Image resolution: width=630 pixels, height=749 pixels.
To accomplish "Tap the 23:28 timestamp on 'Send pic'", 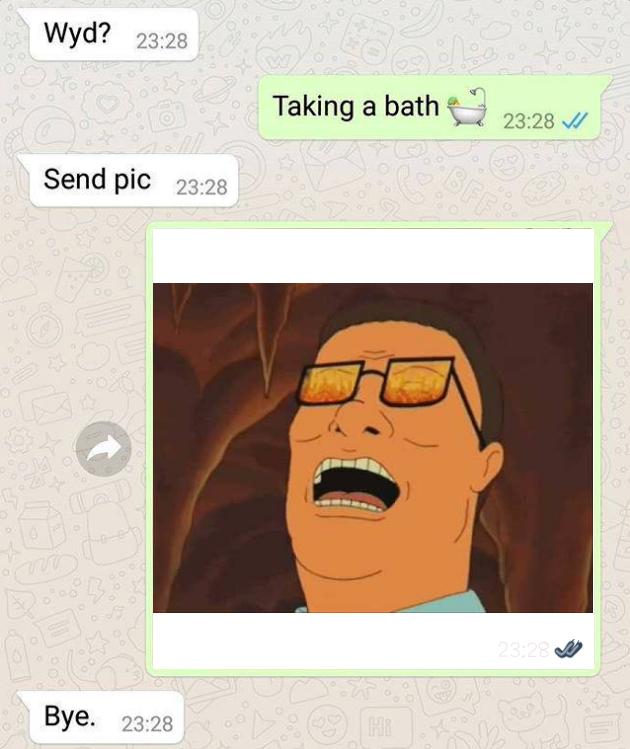I will point(202,187).
